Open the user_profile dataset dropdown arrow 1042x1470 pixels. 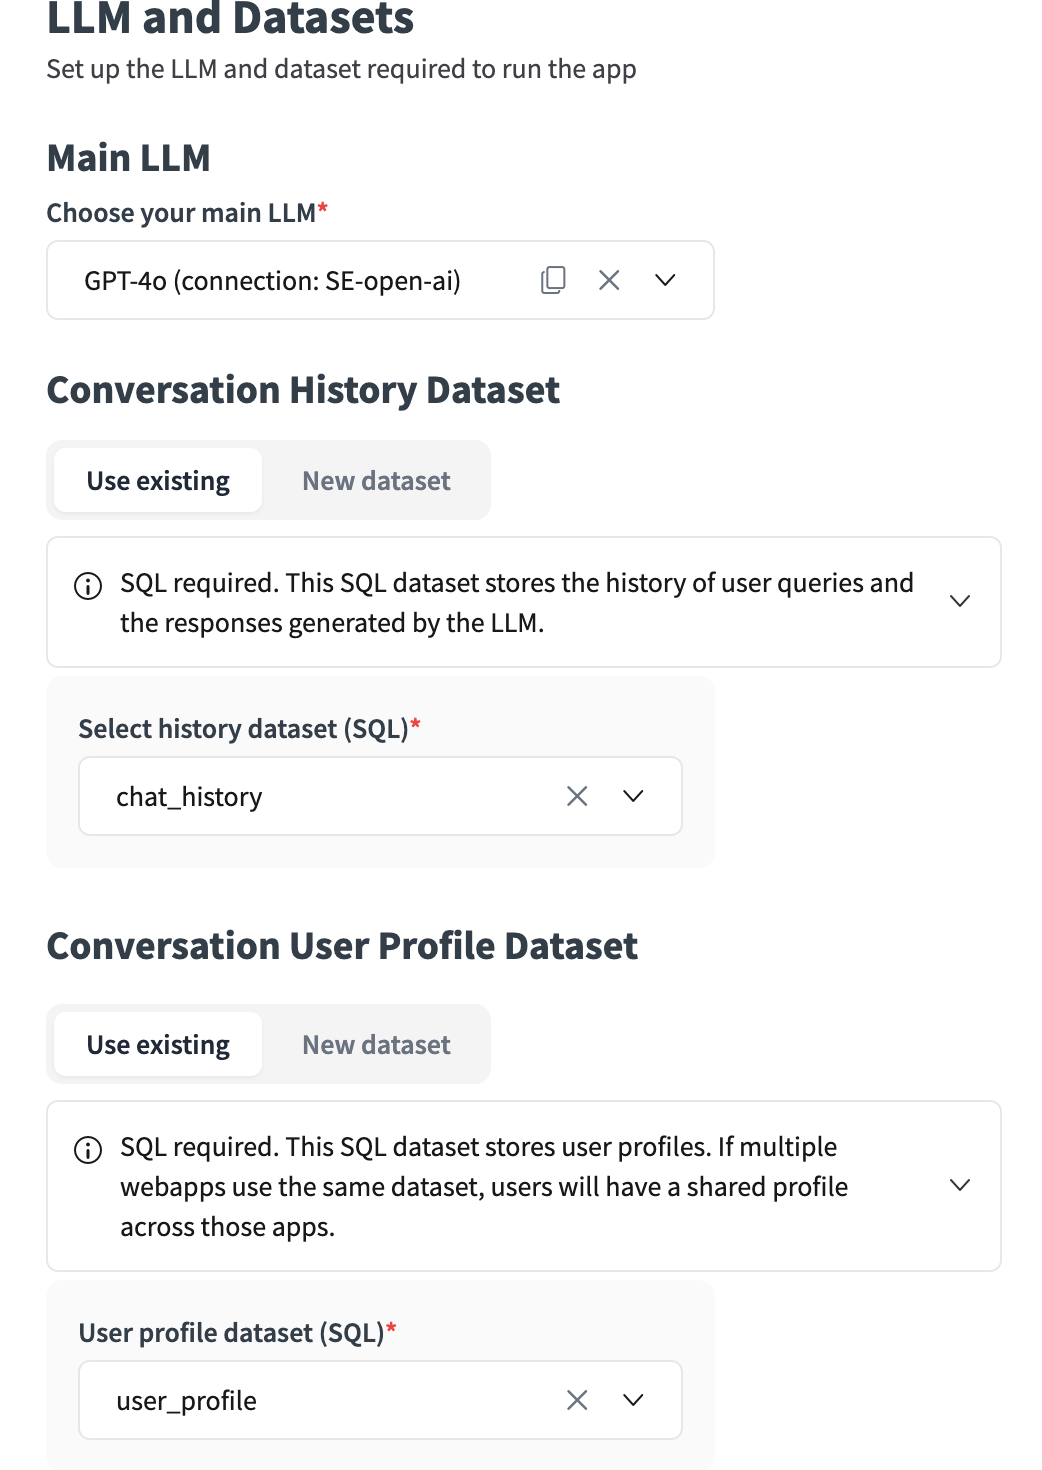(x=633, y=1400)
